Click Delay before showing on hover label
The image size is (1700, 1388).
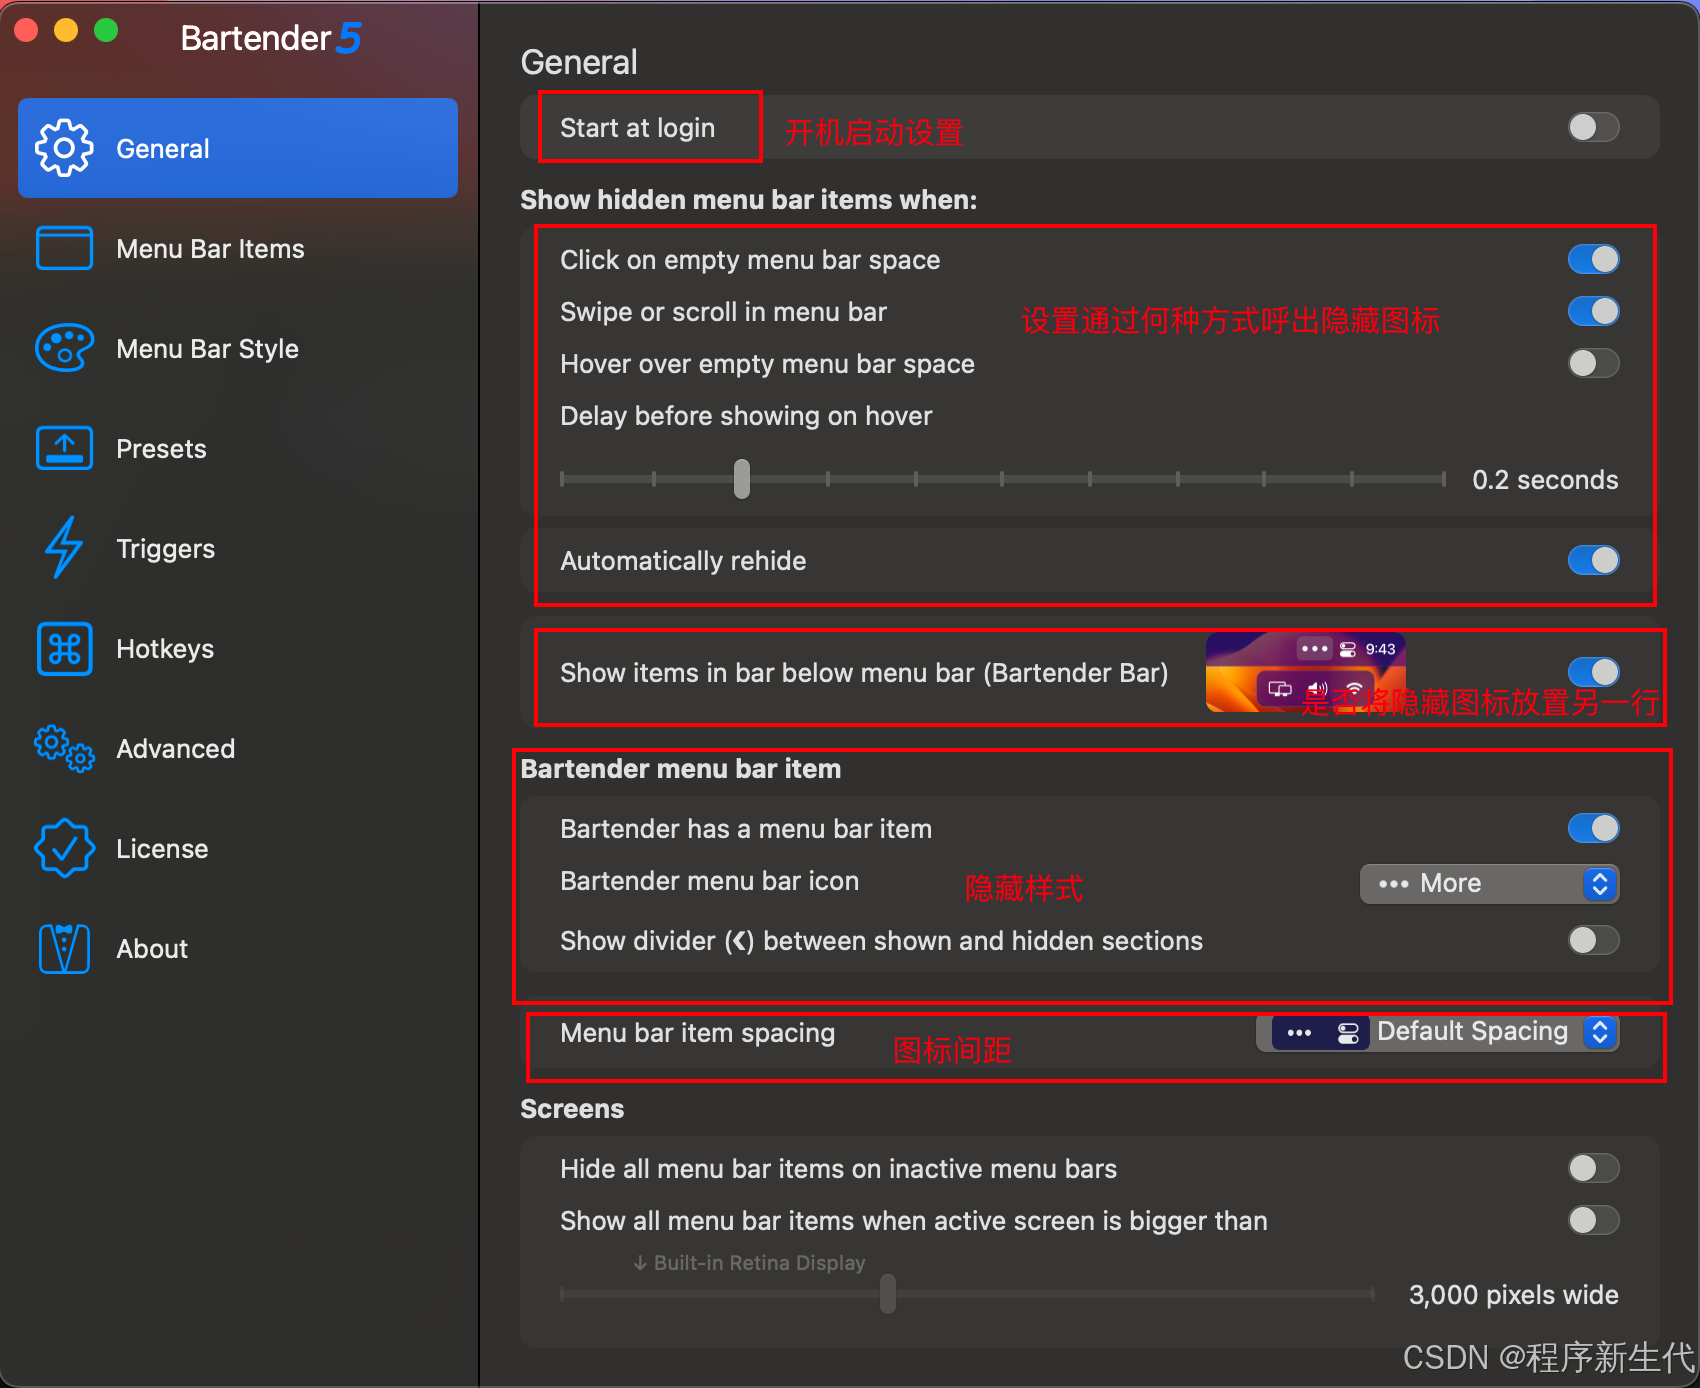[746, 416]
